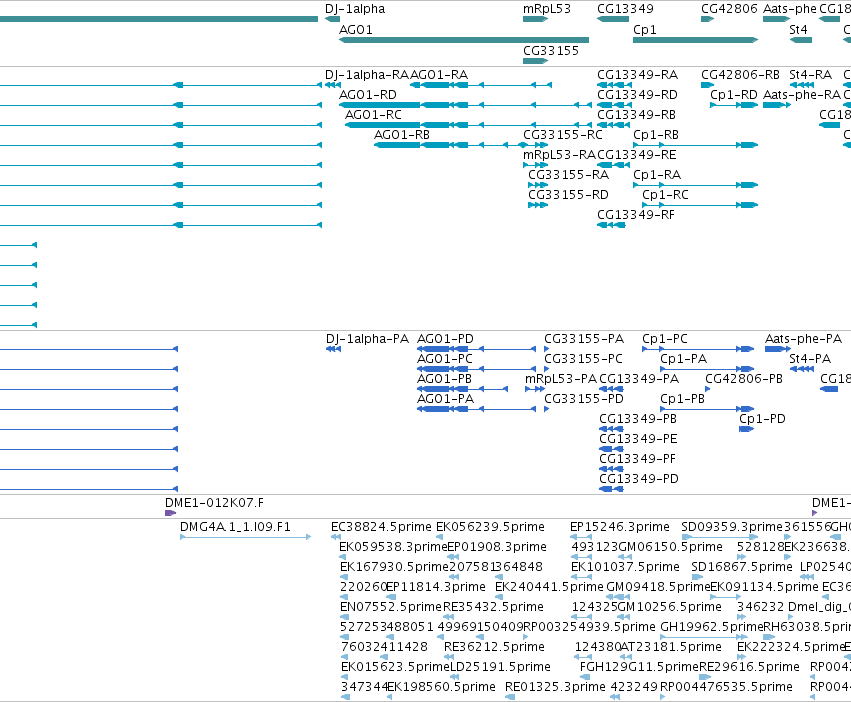The image size is (851, 702).
Task: Select the CG42806 gene label
Action: click(x=729, y=9)
